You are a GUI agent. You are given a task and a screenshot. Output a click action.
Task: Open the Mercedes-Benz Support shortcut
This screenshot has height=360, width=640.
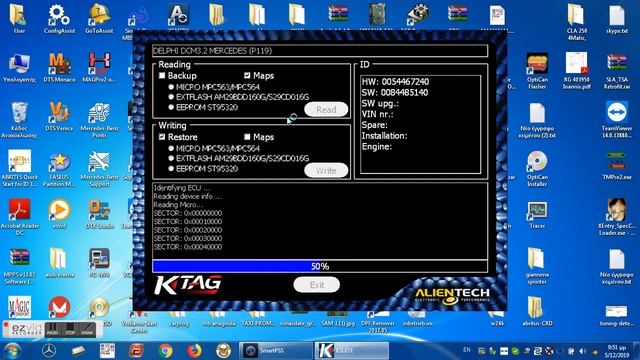[x=99, y=168]
